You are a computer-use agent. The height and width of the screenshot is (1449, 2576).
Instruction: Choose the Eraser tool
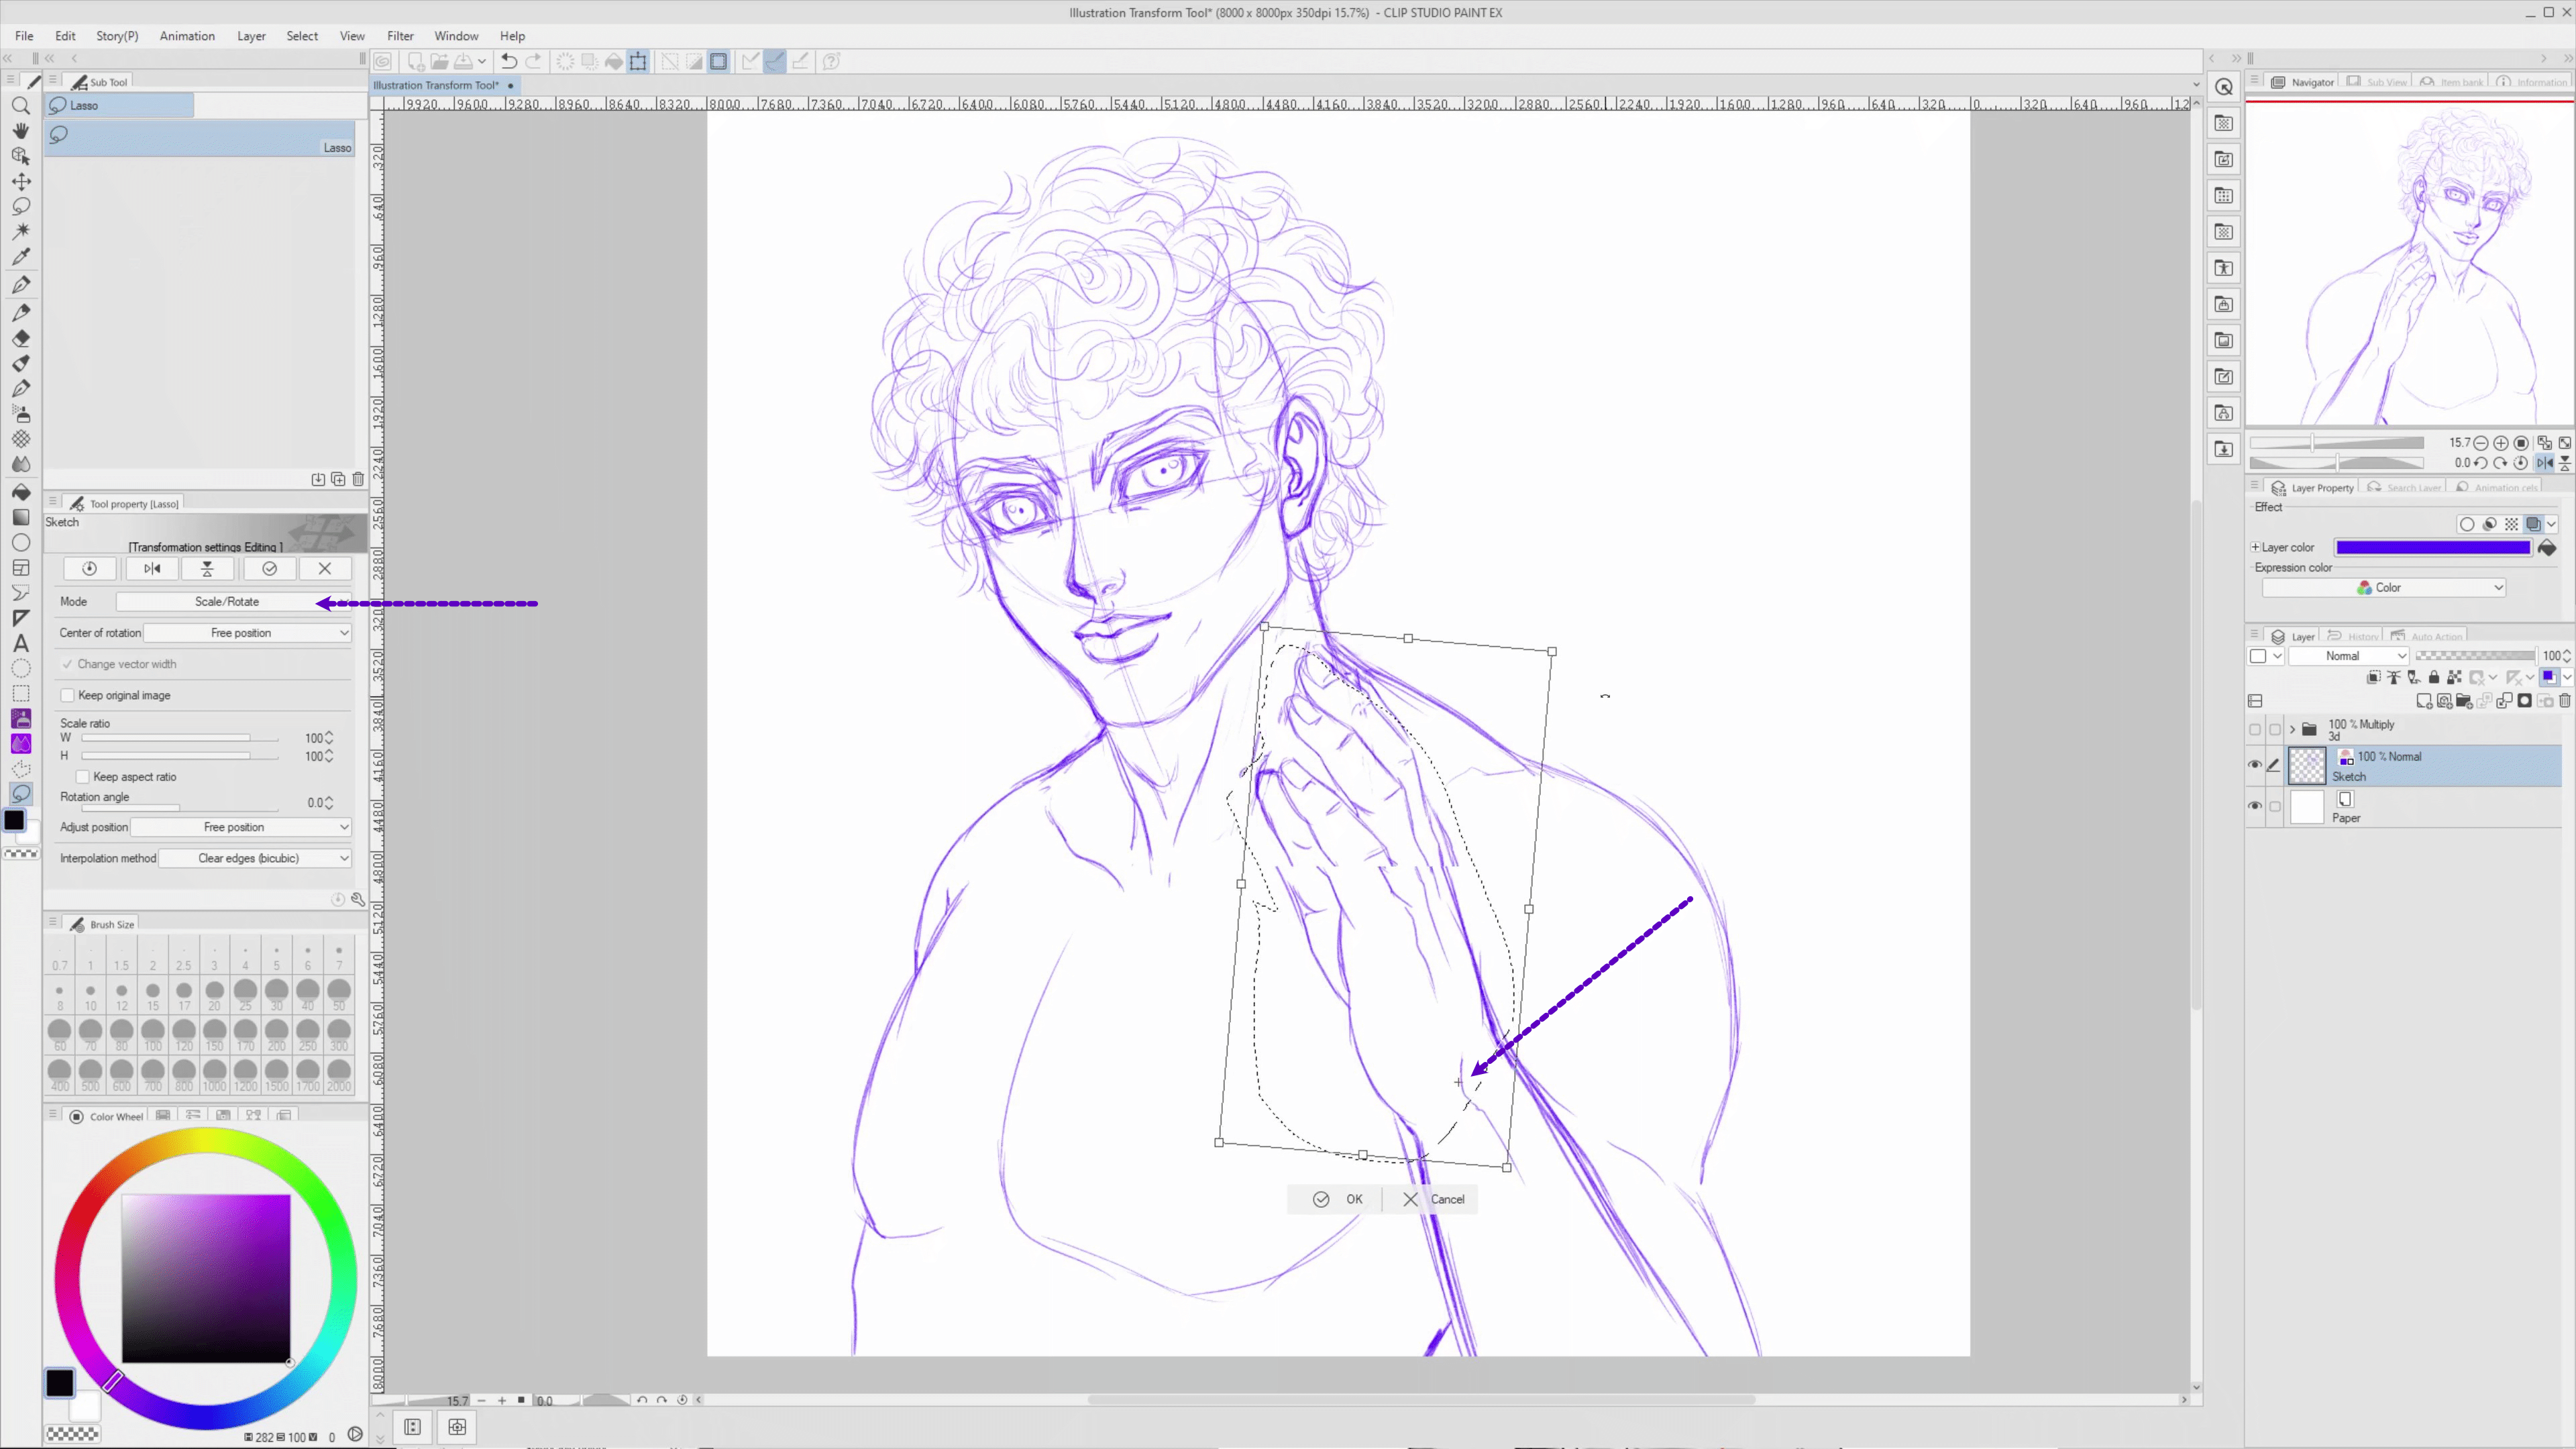tap(20, 338)
